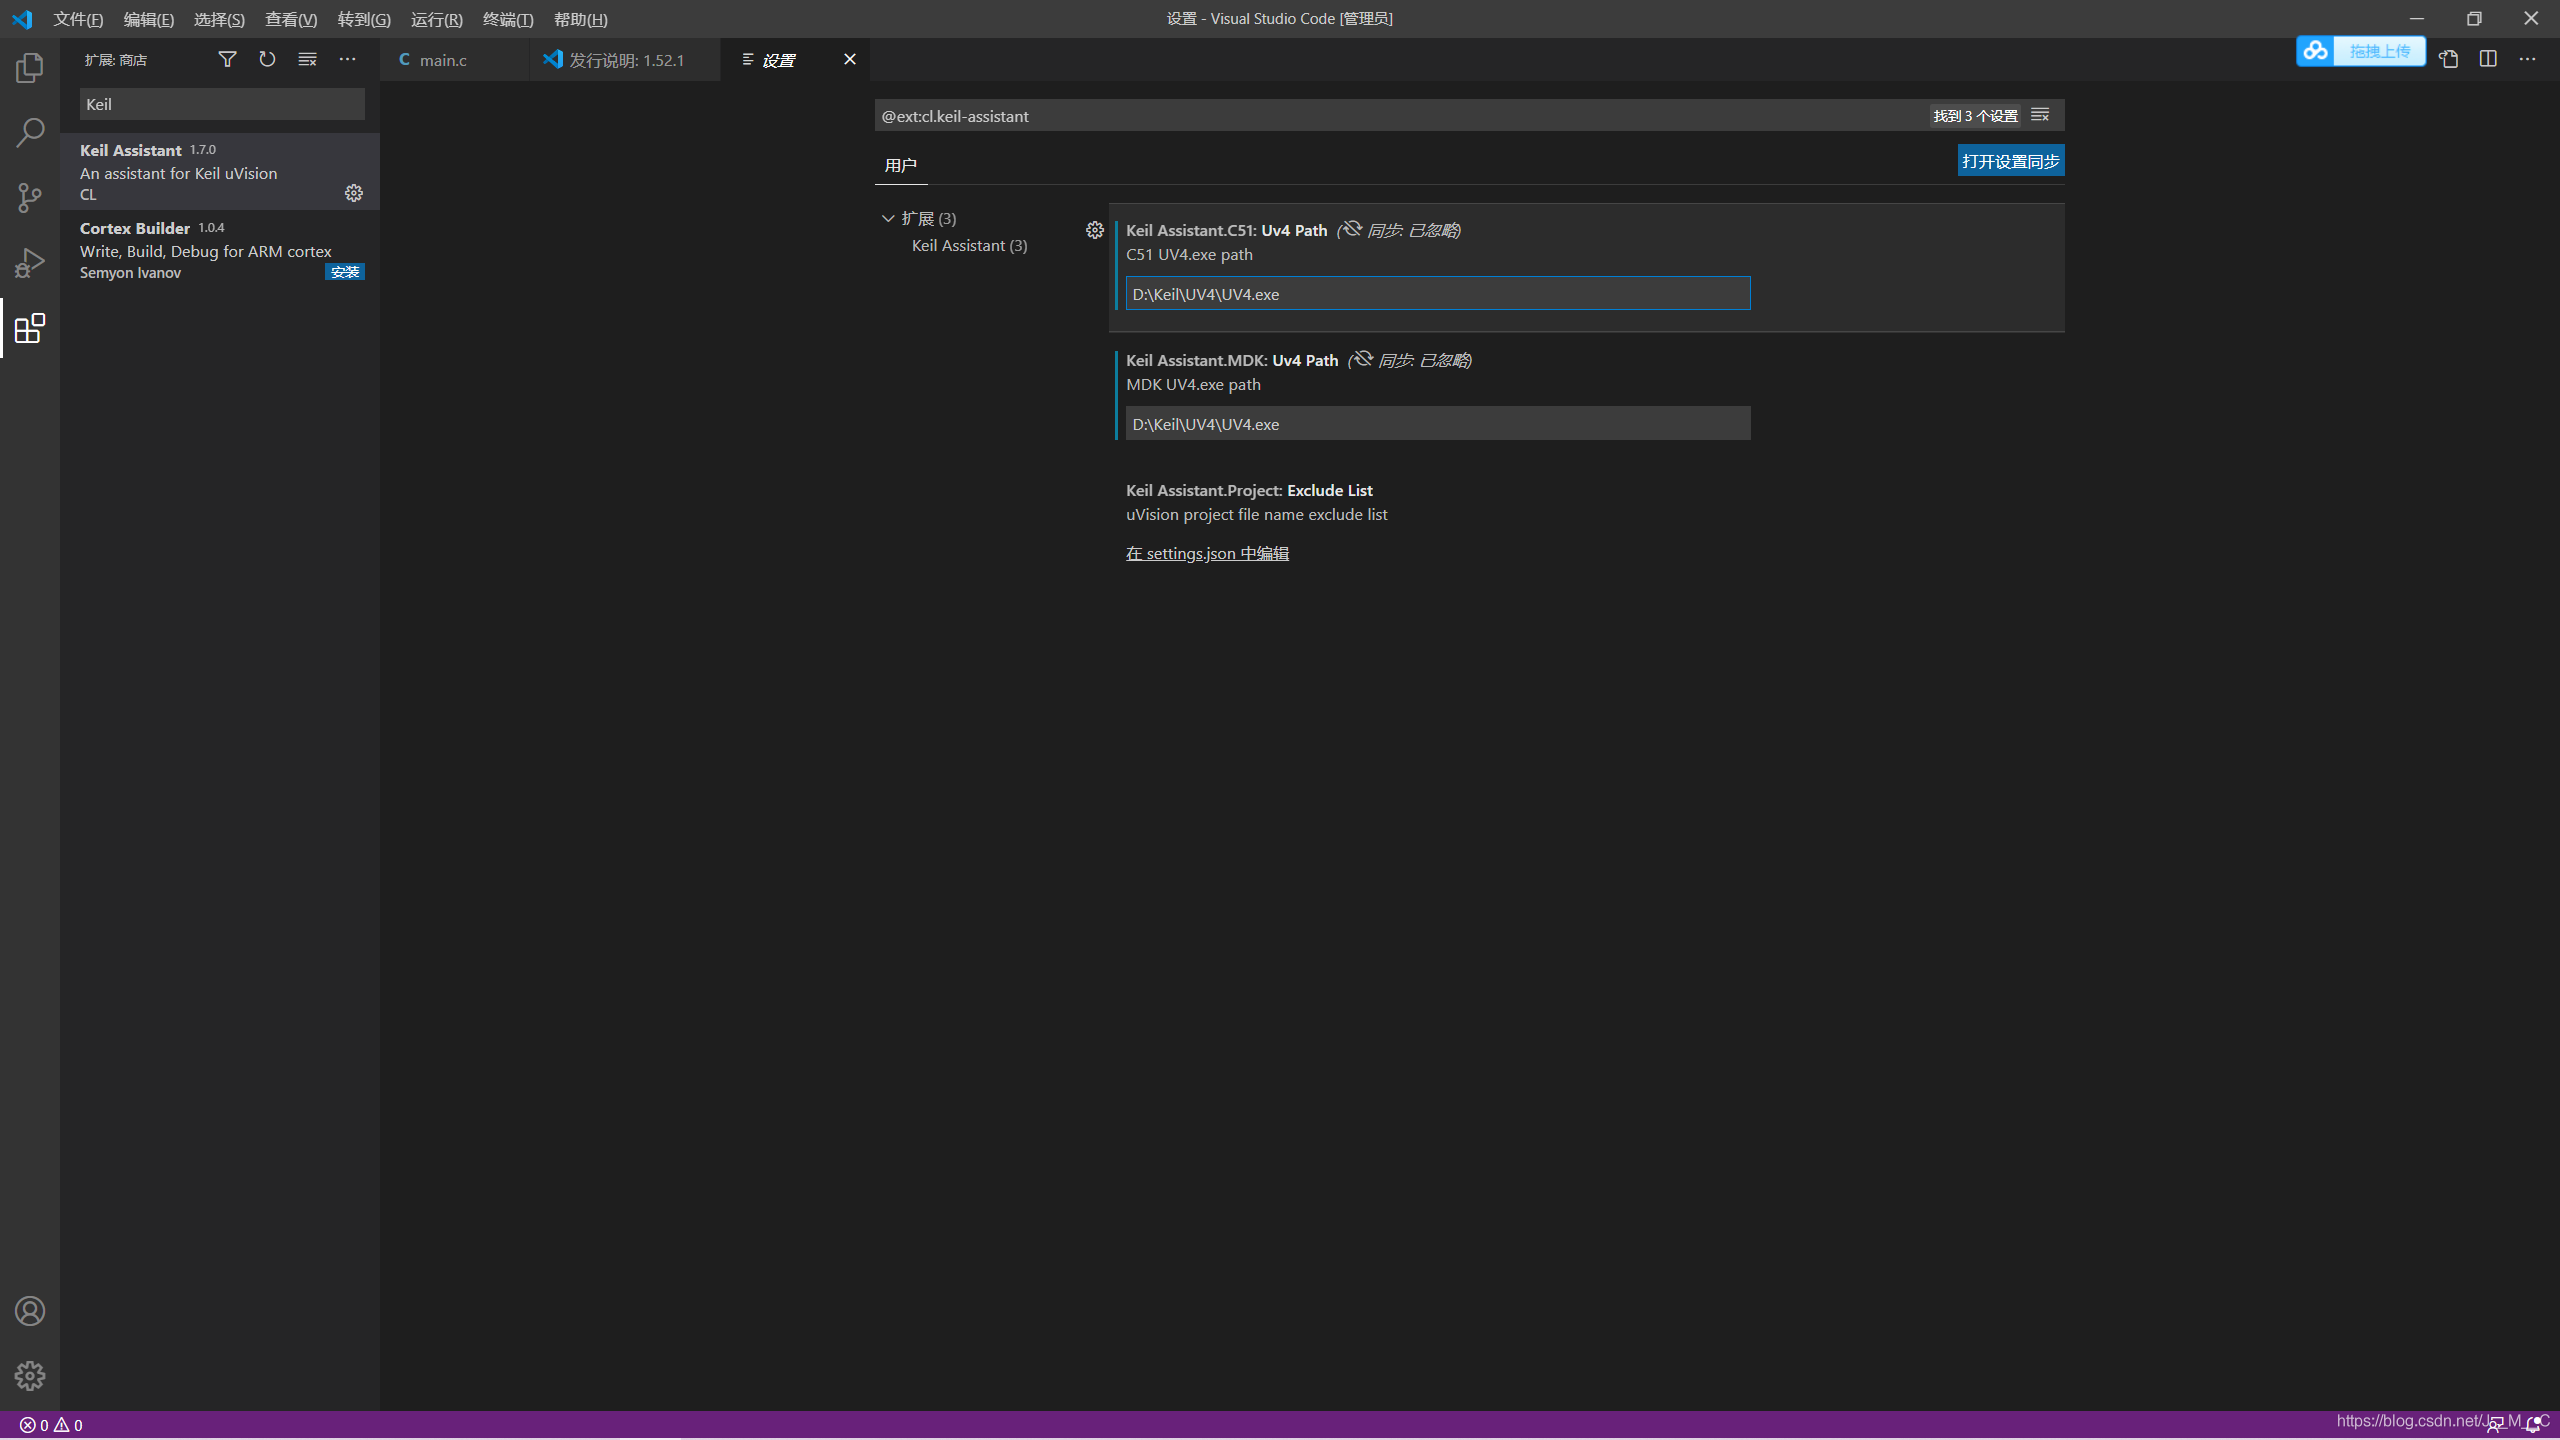Click the VS Code logo icon
This screenshot has height=1440, width=2560.
pos(22,19)
